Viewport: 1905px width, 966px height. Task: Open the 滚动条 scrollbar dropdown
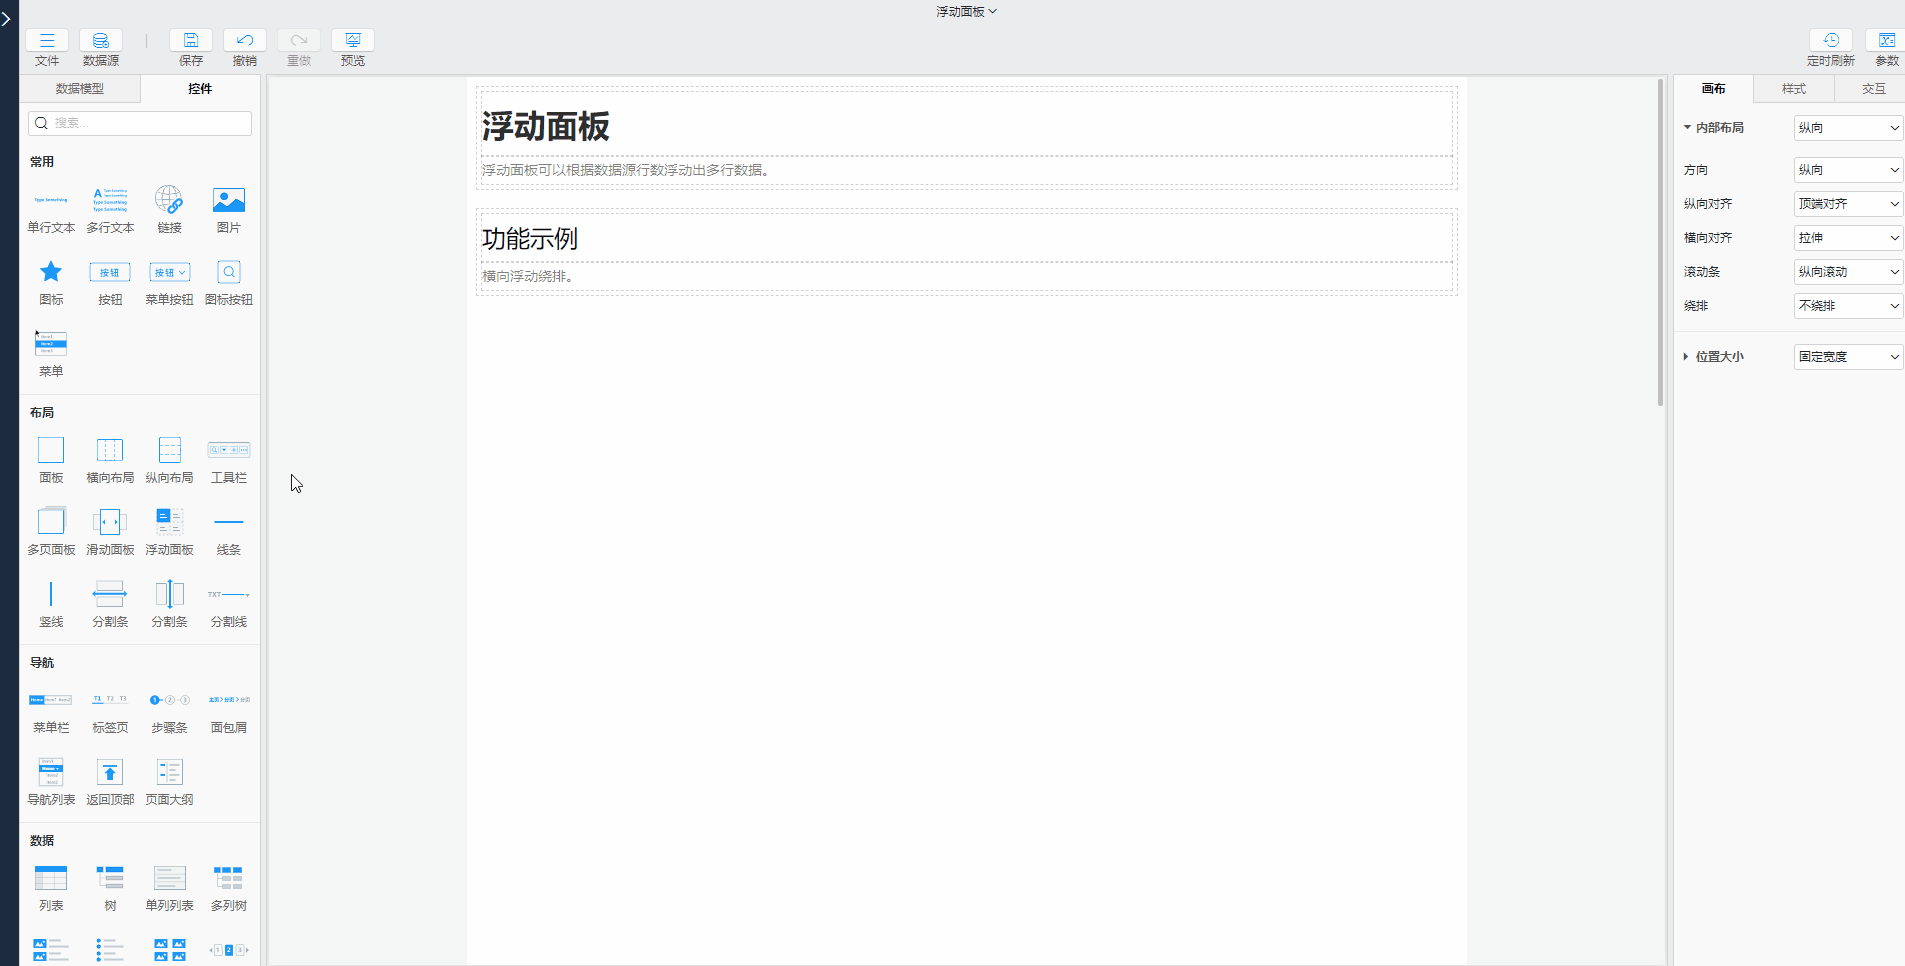point(1846,271)
